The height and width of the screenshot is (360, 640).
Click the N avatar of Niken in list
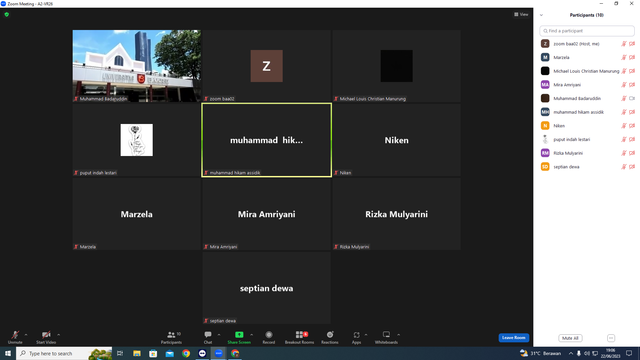tap(545, 126)
